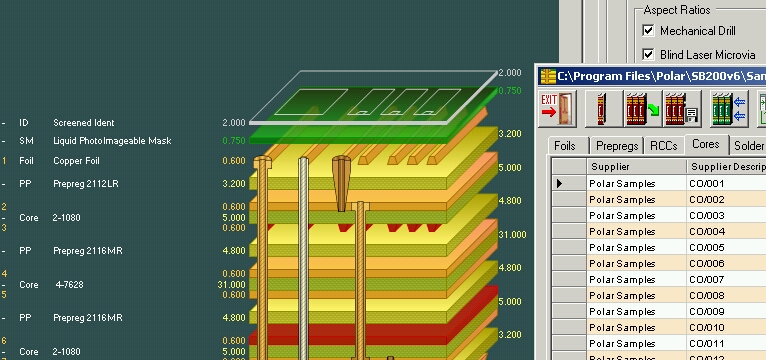Click the 3.200 thickness beside Prepreg 2112LR

click(234, 184)
